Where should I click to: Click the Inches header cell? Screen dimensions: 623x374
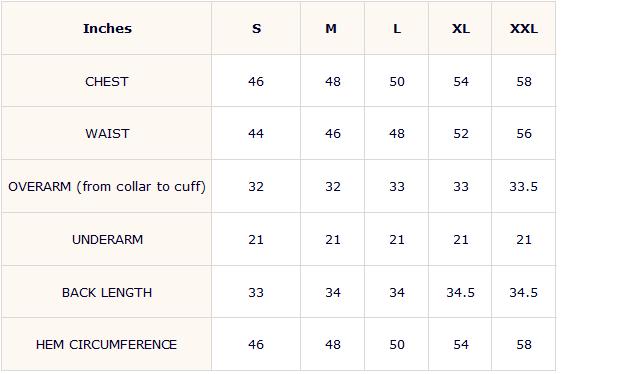107,29
